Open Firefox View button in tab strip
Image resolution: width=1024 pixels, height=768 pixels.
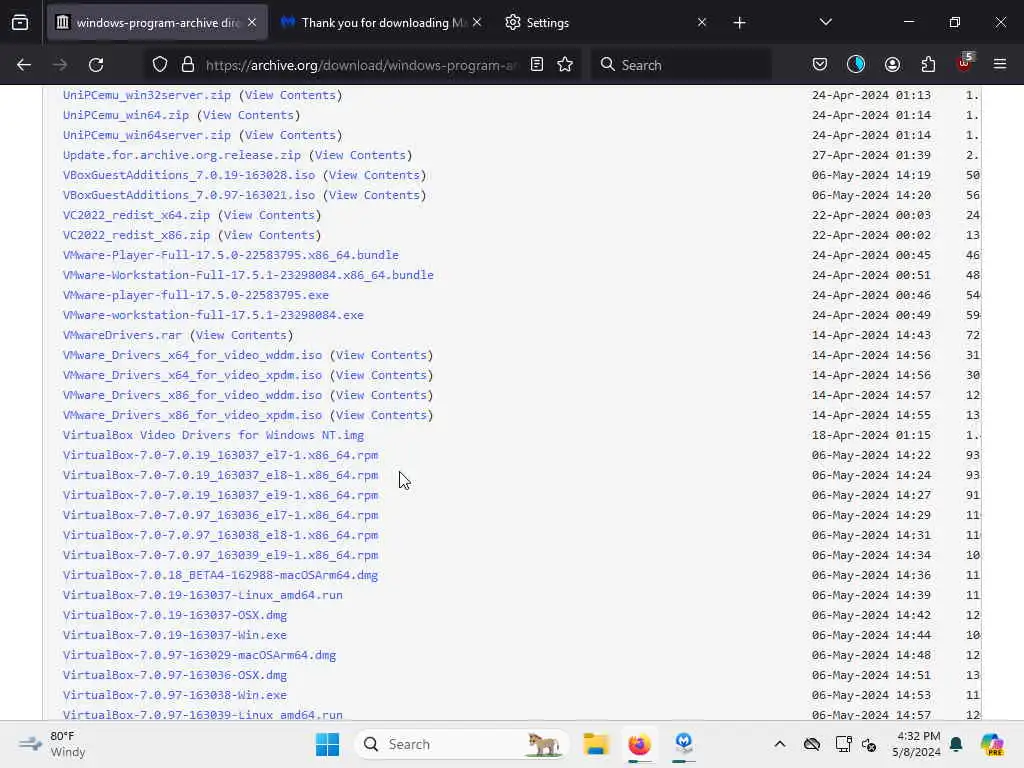point(20,23)
